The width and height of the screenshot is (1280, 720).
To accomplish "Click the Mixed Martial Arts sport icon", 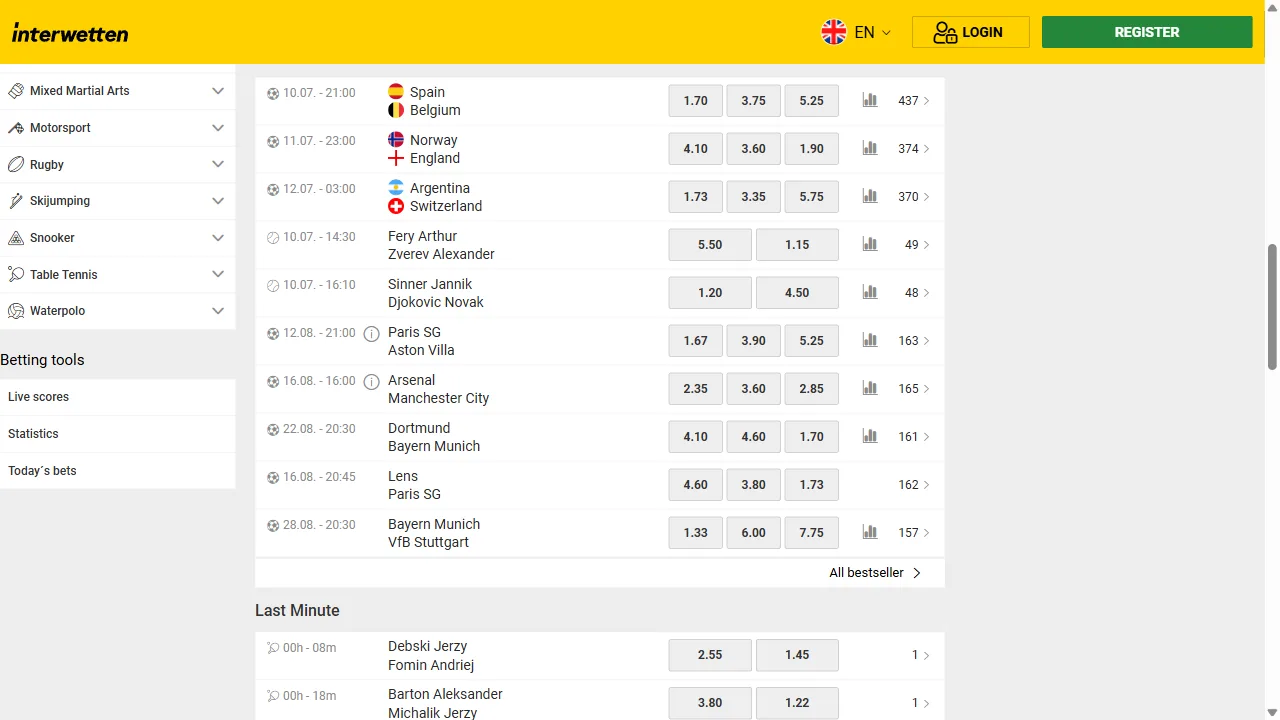I will 16,91.
